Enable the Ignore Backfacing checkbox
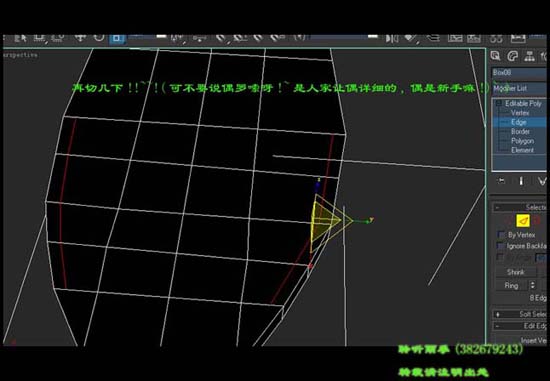The image size is (550, 381). (501, 246)
